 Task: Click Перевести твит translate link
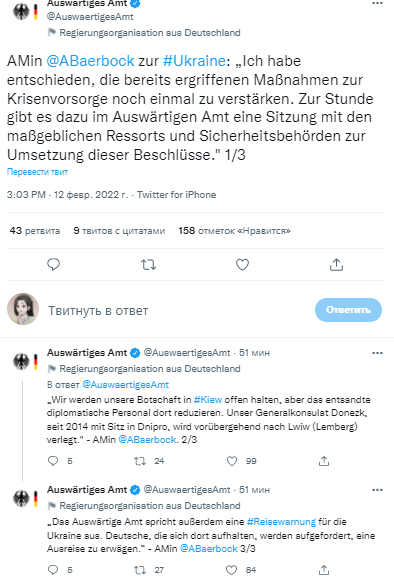tap(37, 172)
